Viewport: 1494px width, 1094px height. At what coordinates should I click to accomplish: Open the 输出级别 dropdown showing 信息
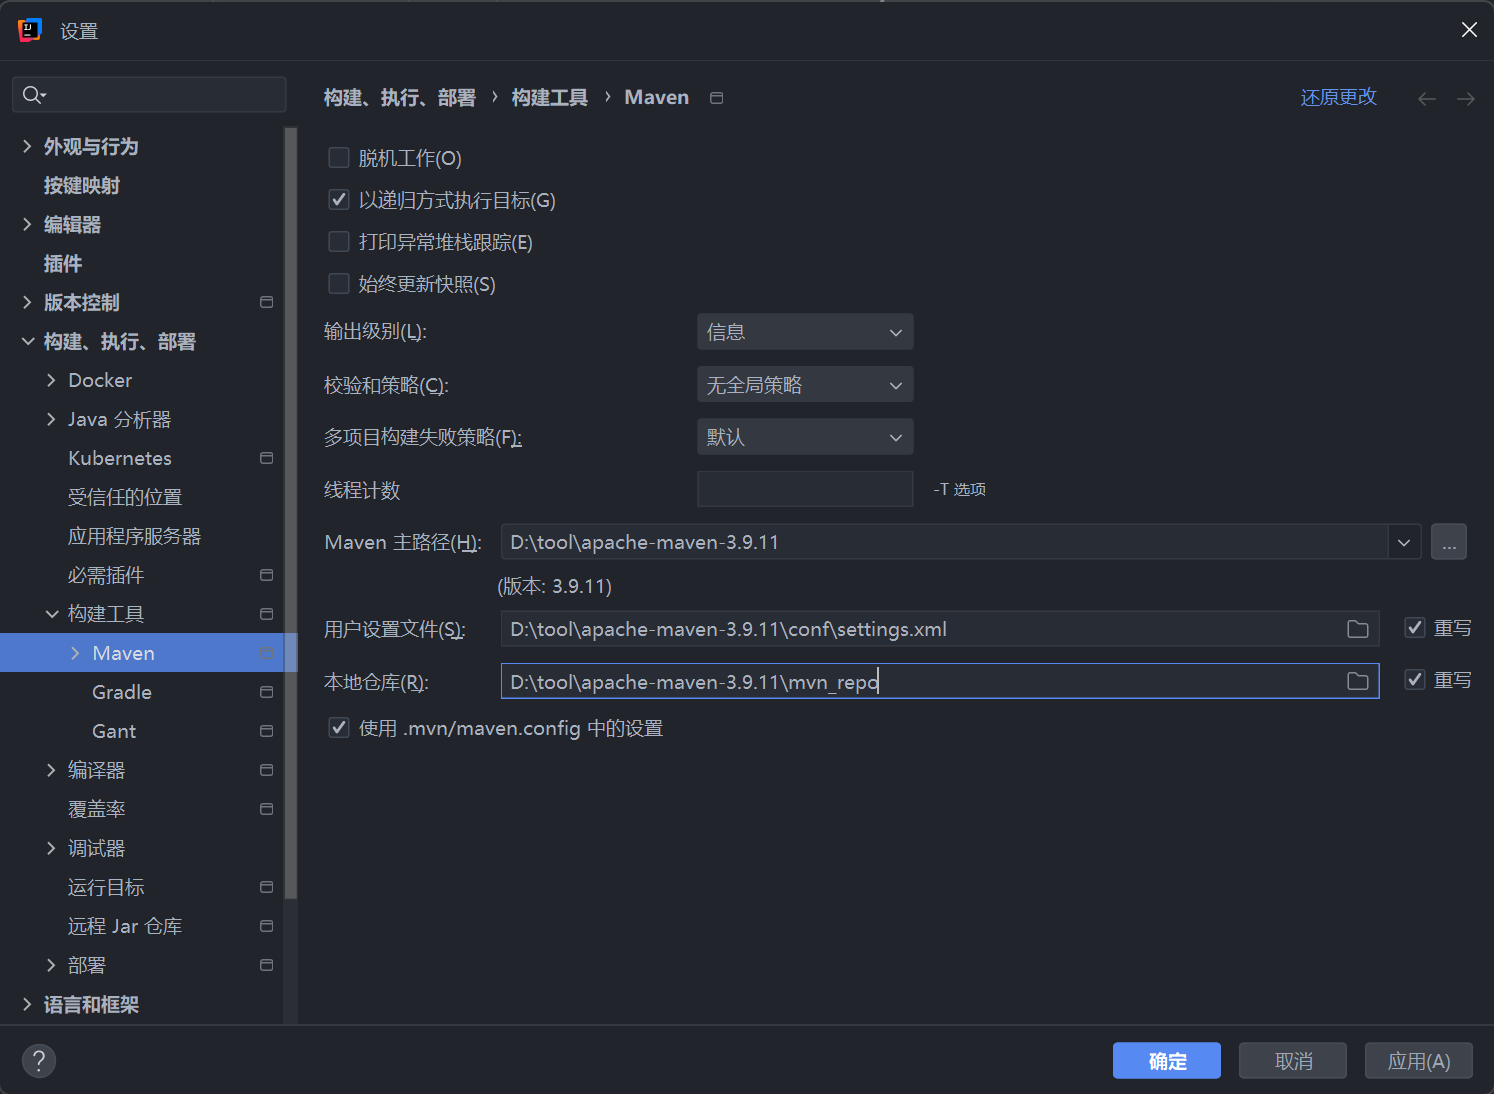[805, 332]
